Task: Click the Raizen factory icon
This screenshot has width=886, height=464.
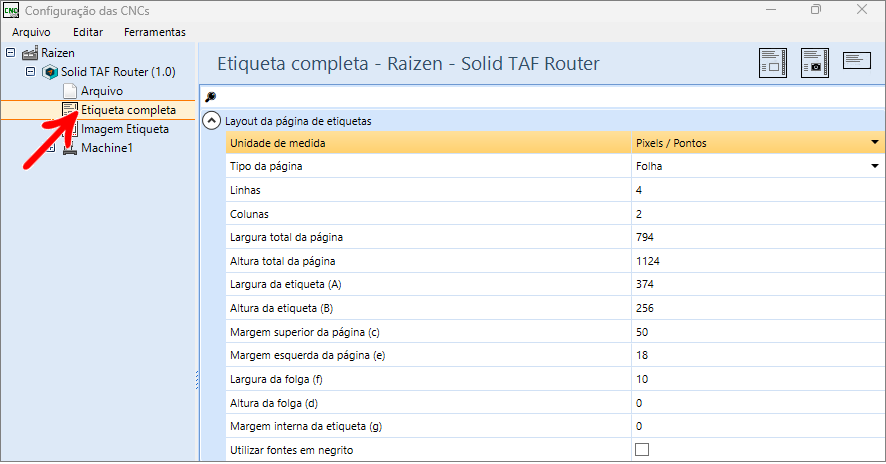Action: point(30,53)
